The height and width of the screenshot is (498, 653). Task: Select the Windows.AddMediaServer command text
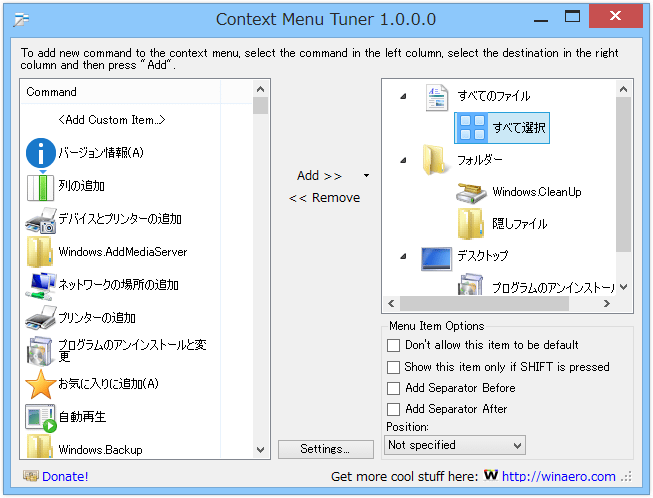(x=123, y=252)
